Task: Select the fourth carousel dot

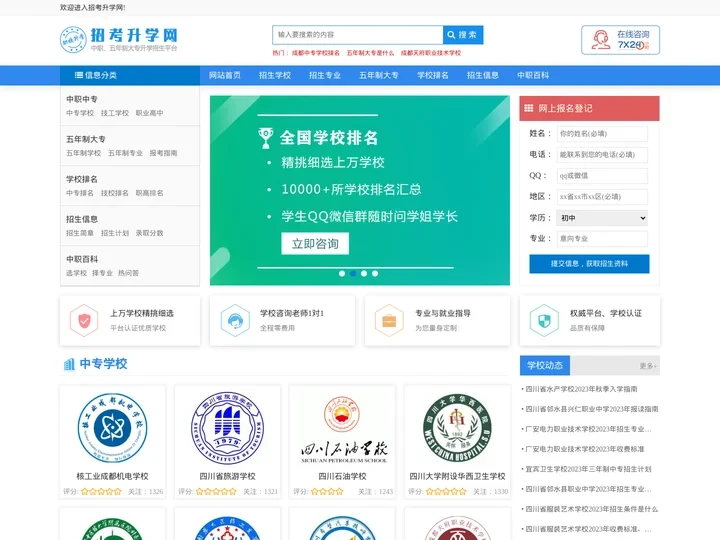Action: [x=375, y=273]
